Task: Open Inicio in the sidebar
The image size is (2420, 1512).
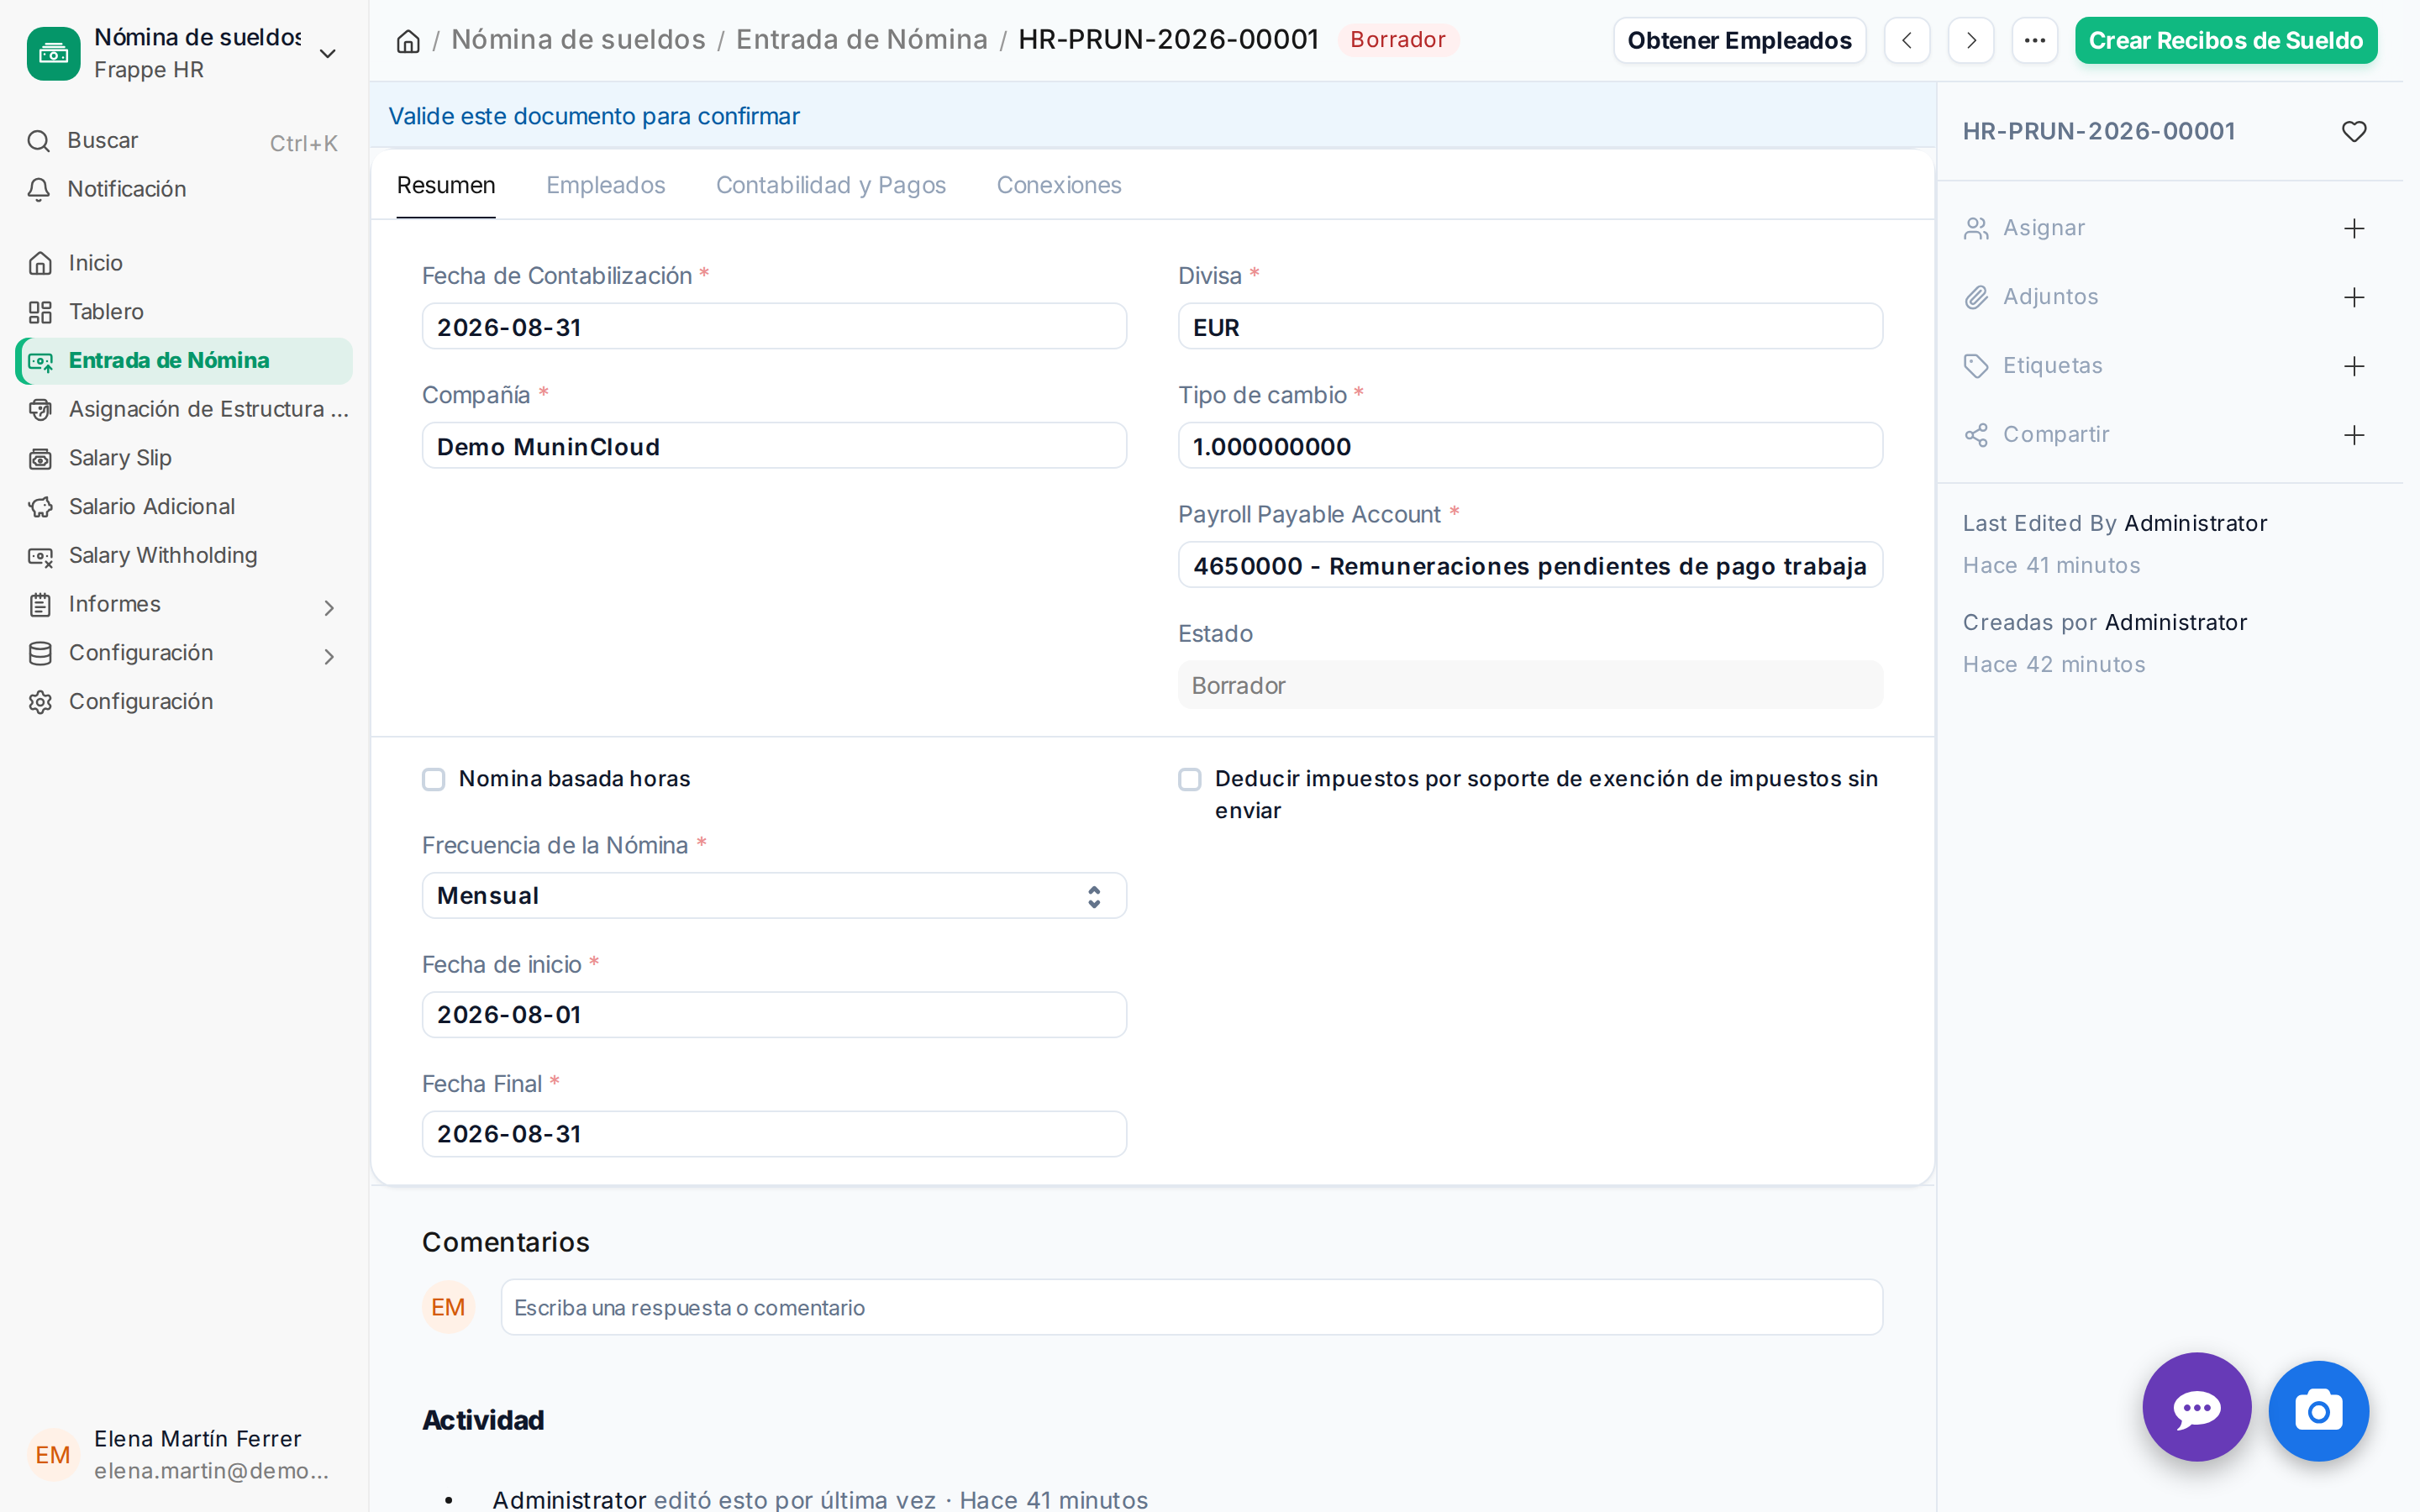Action: point(184,263)
